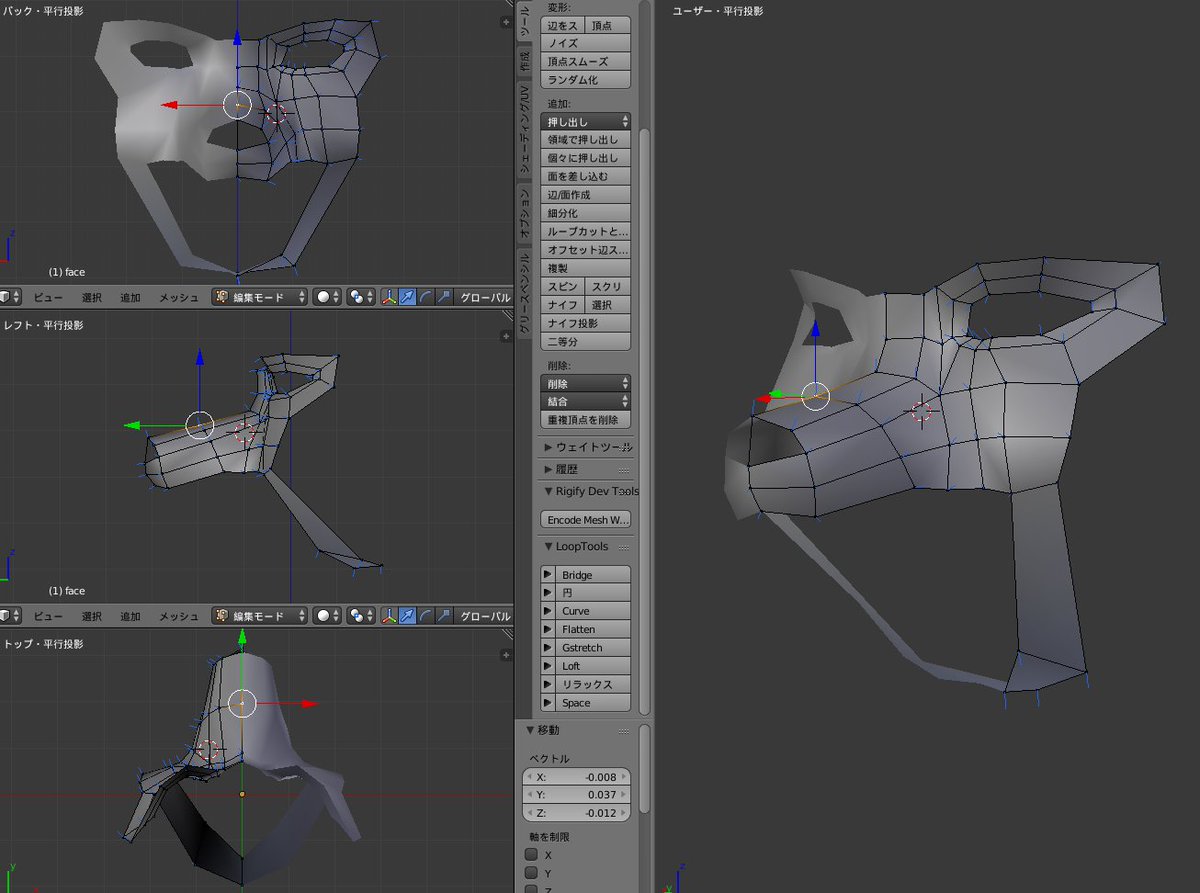
Task: Click tool shelf vertical scrollbar
Action: 645,420
